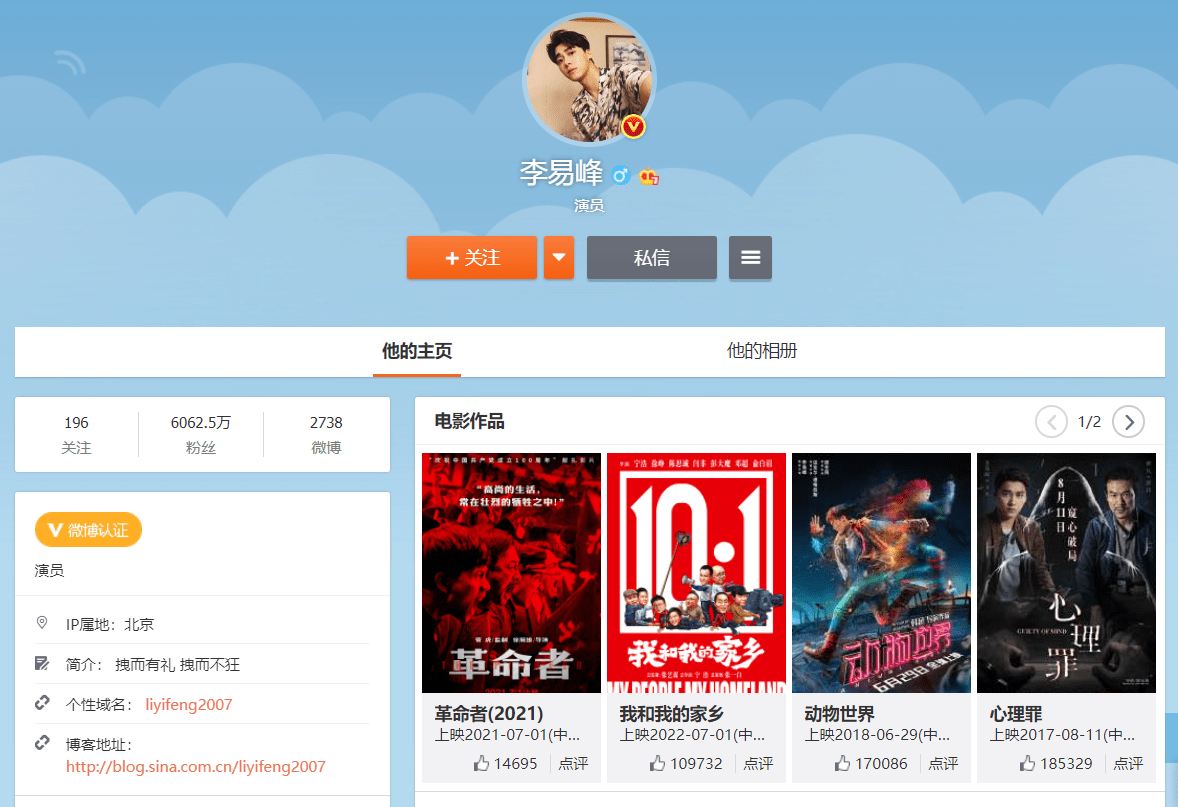The width and height of the screenshot is (1178, 807).
Task: Click the 演员 text under 微博认证
Action: pos(50,570)
